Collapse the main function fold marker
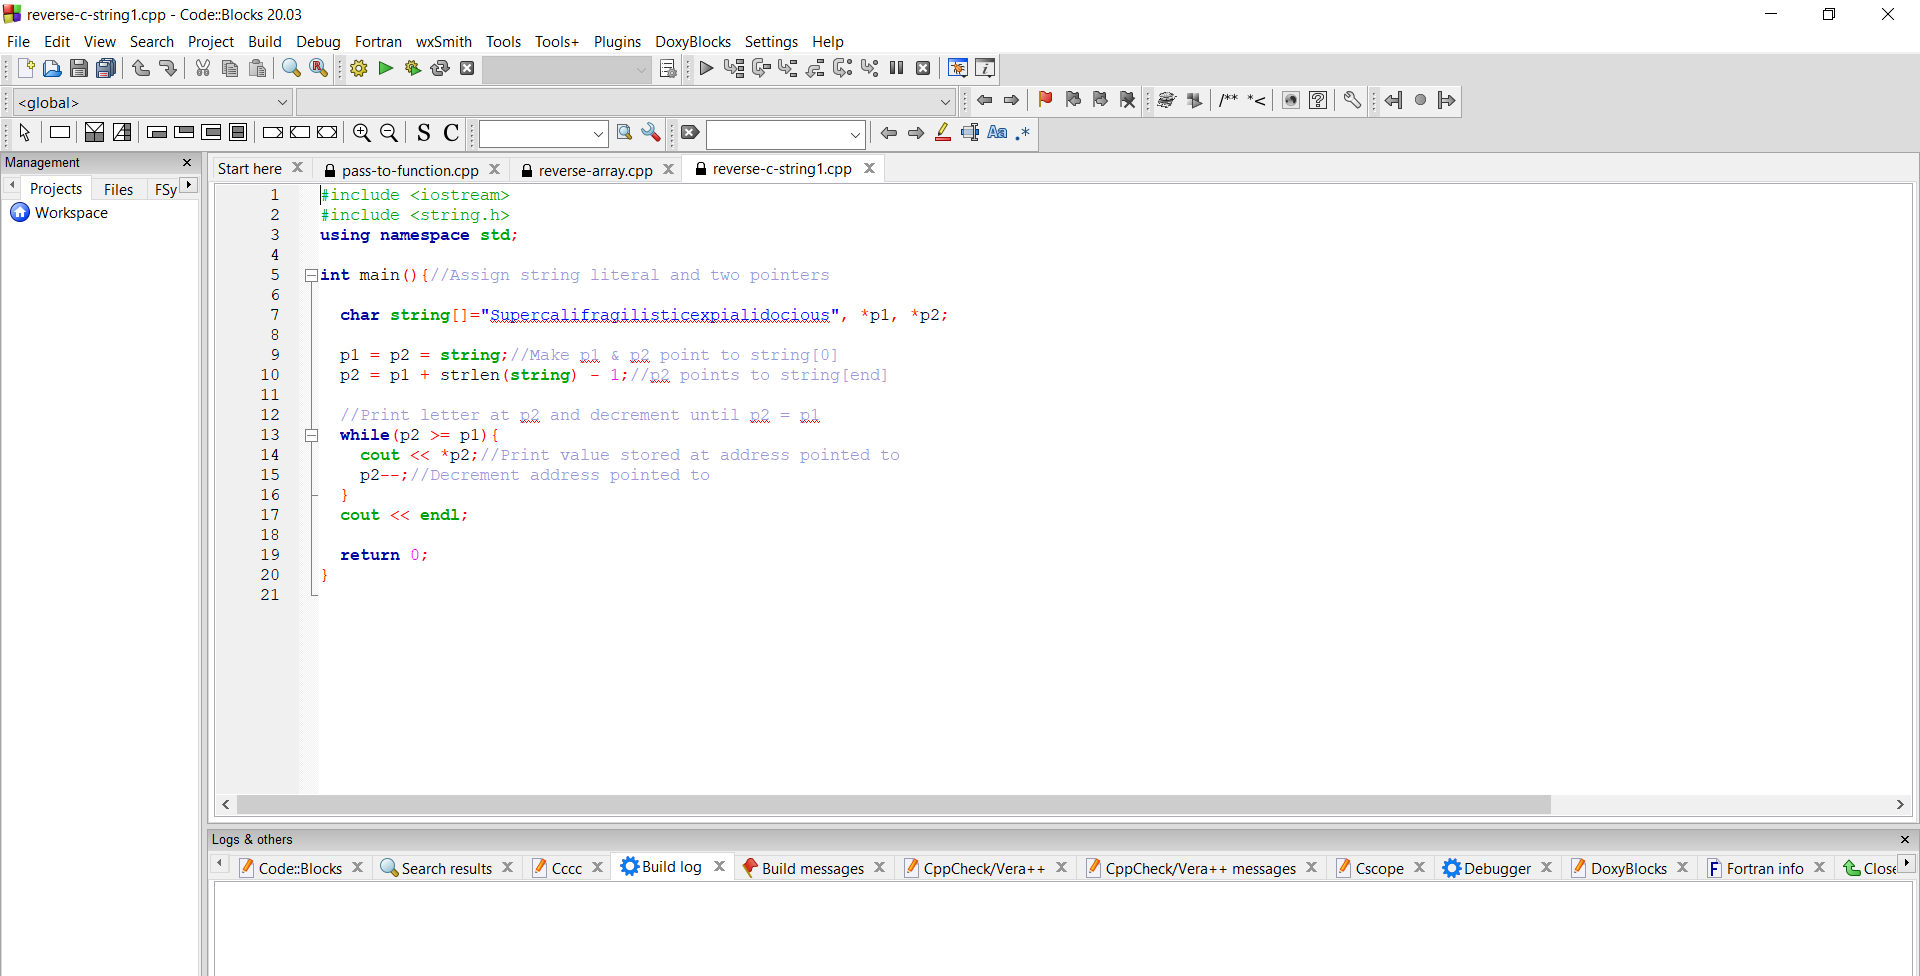The image size is (1920, 976). 311,276
